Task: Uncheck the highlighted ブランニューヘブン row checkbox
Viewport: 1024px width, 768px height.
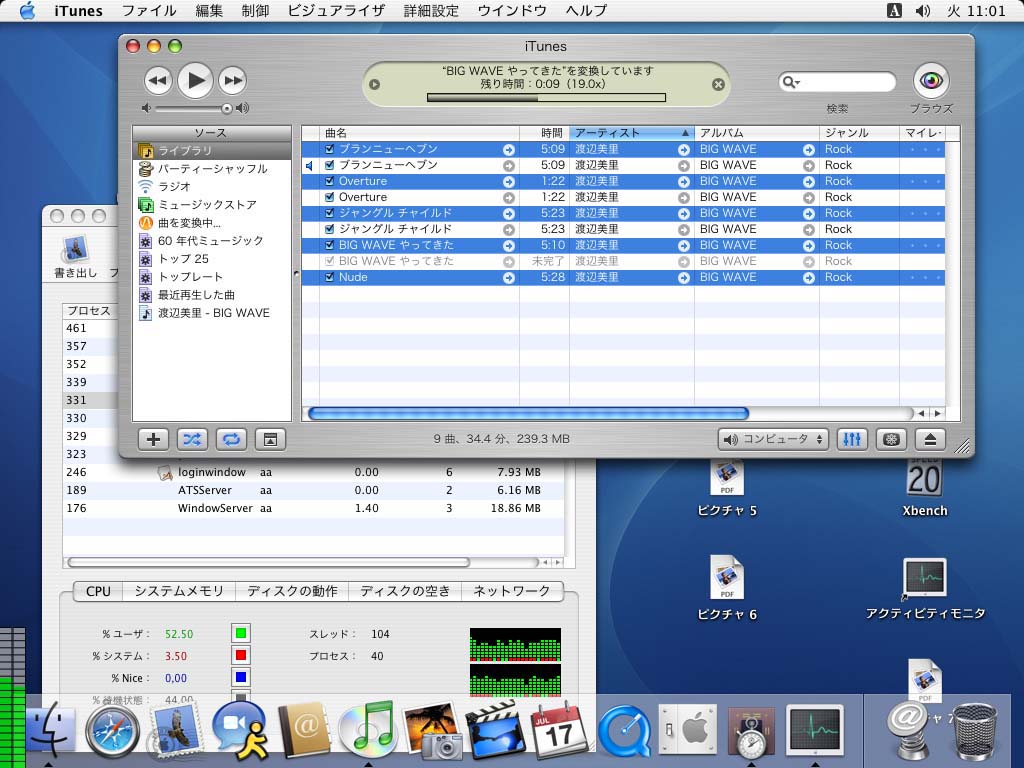Action: pyautogui.click(x=330, y=150)
